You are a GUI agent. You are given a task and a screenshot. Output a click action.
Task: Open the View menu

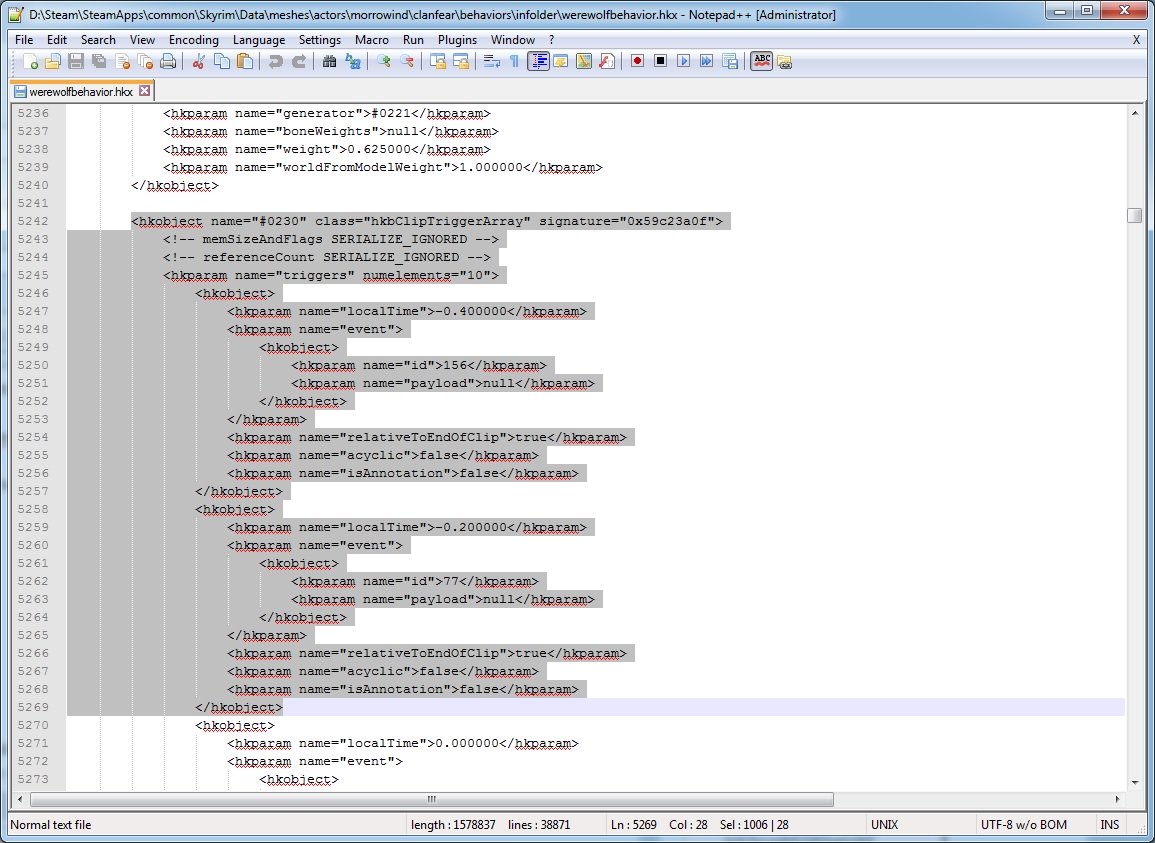142,40
